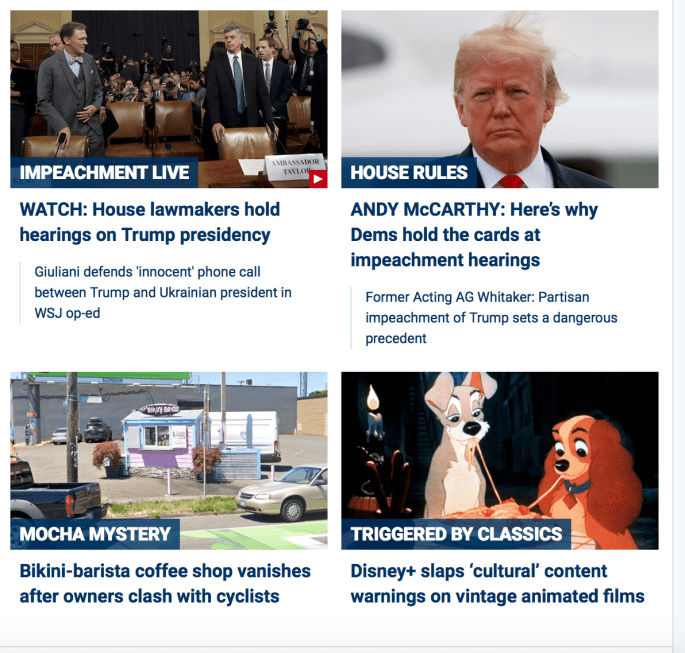The image size is (685, 653).
Task: Open the Lady and the Tramp image
Action: point(500,461)
